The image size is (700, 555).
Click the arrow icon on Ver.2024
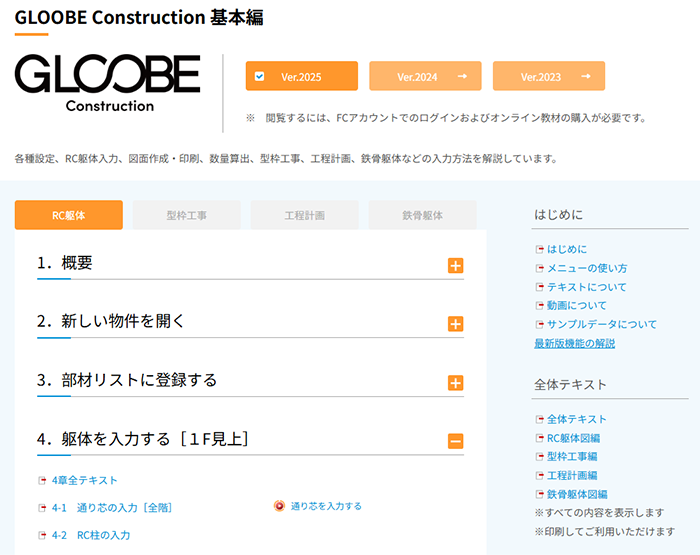[462, 76]
